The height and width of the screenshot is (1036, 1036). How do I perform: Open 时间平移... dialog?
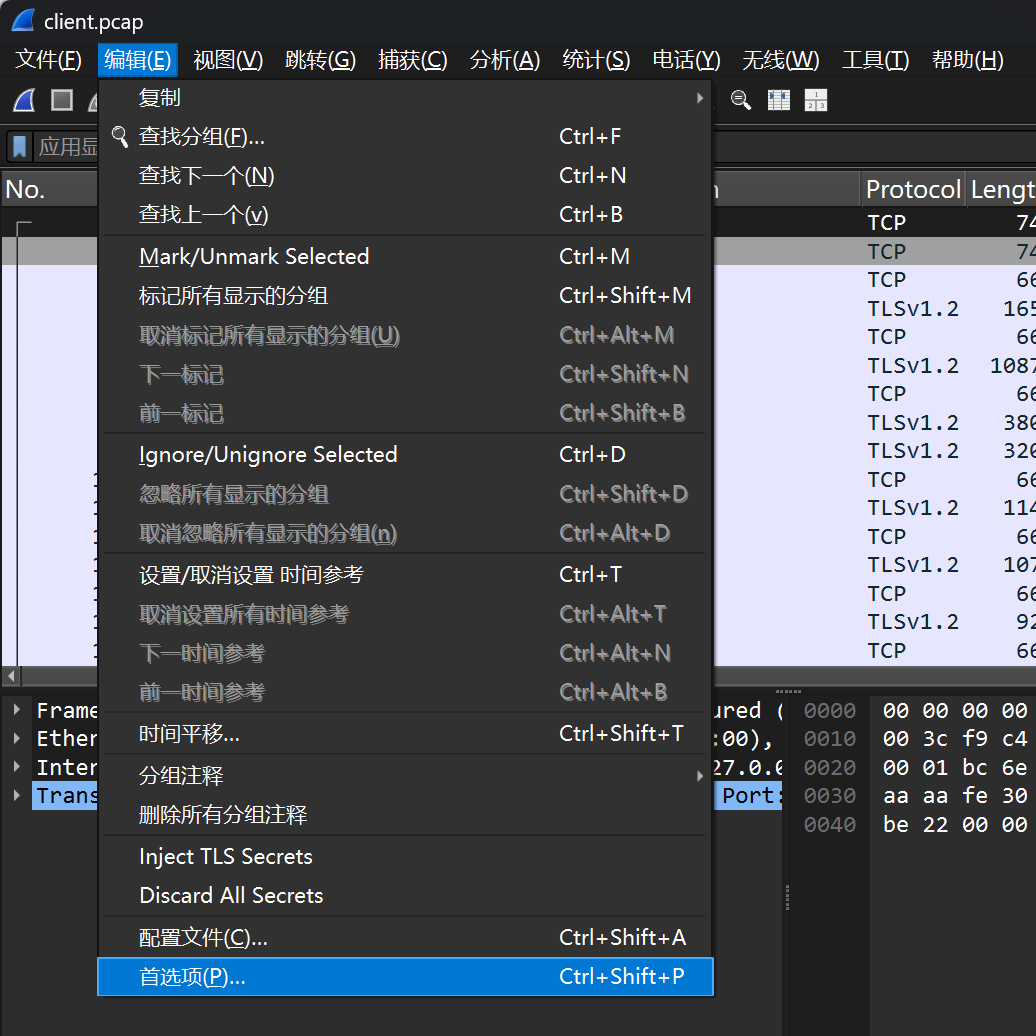[x=405, y=734]
